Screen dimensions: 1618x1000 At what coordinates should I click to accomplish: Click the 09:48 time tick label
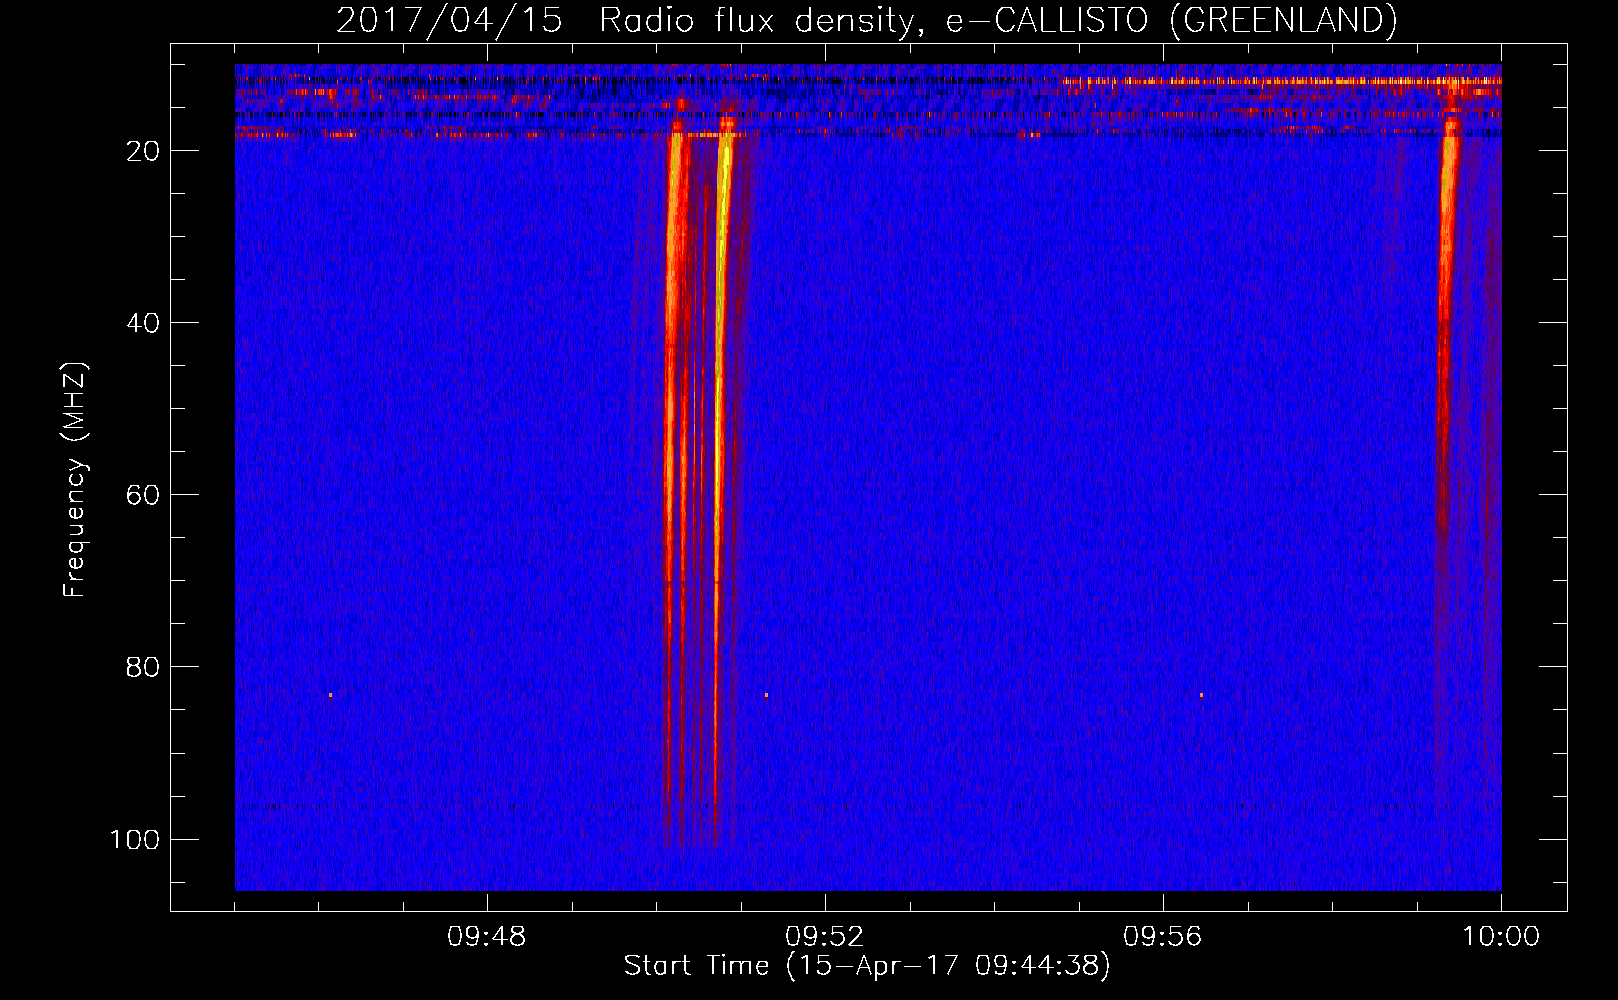coord(487,937)
